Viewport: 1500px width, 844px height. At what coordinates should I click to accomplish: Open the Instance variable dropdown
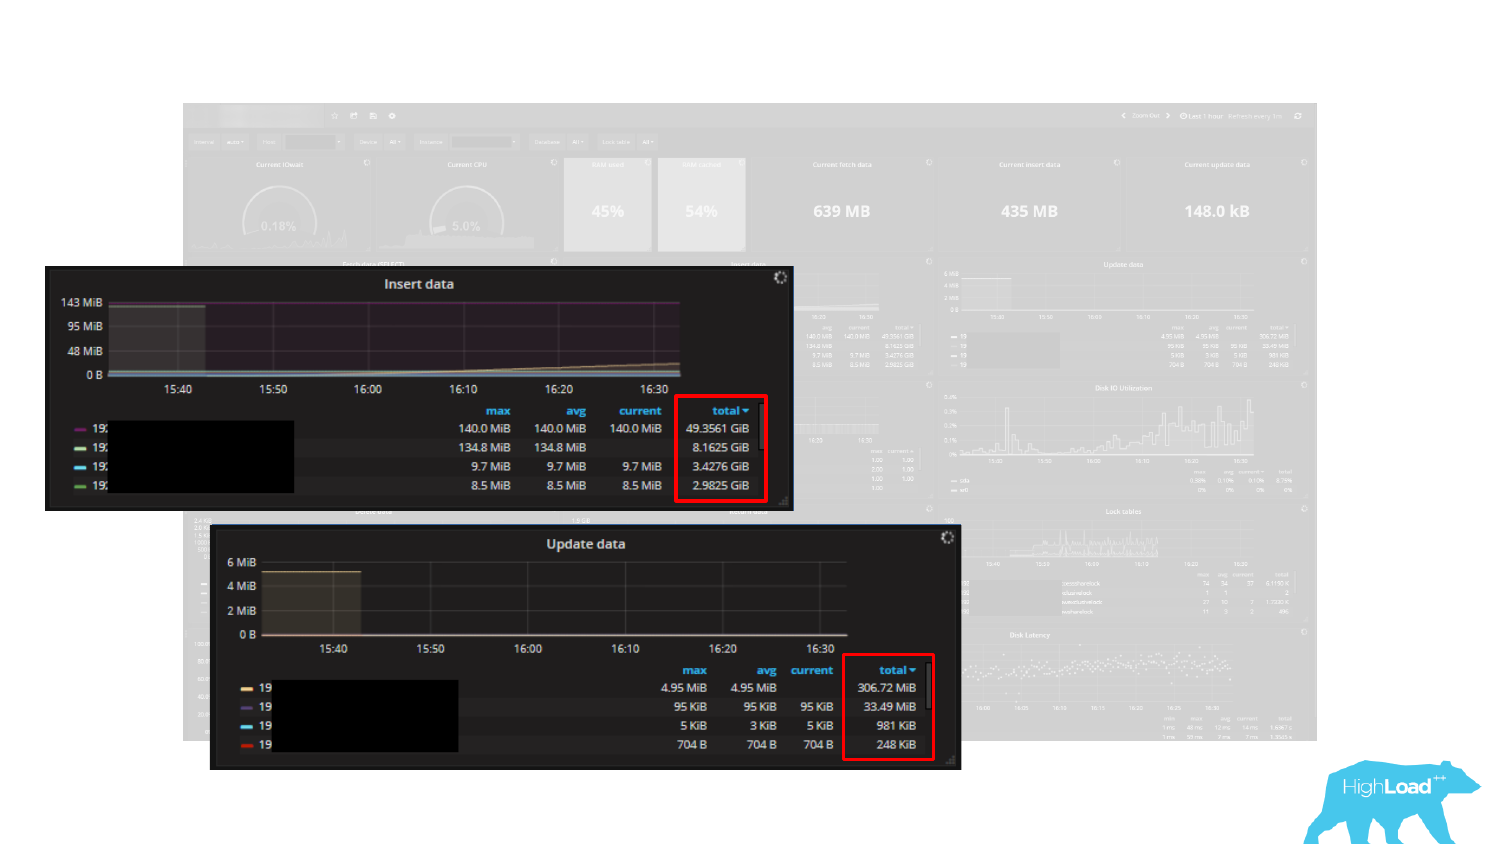[x=484, y=142]
